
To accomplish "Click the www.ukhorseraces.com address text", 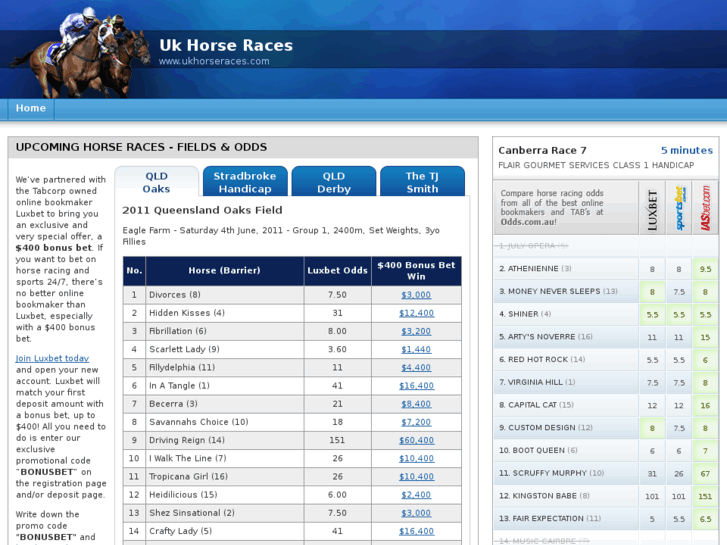I will (x=214, y=61).
